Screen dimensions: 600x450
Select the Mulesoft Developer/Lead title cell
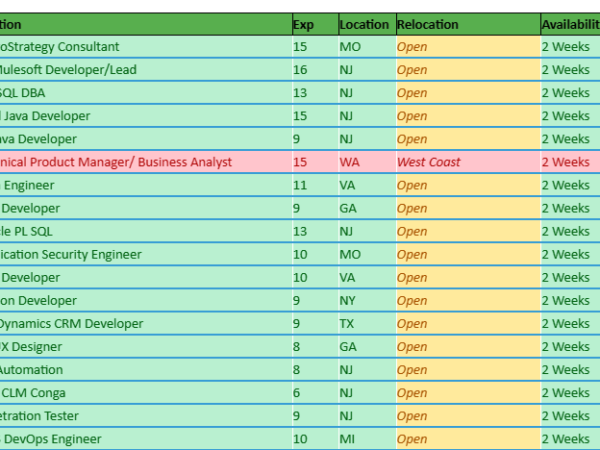[146, 70]
